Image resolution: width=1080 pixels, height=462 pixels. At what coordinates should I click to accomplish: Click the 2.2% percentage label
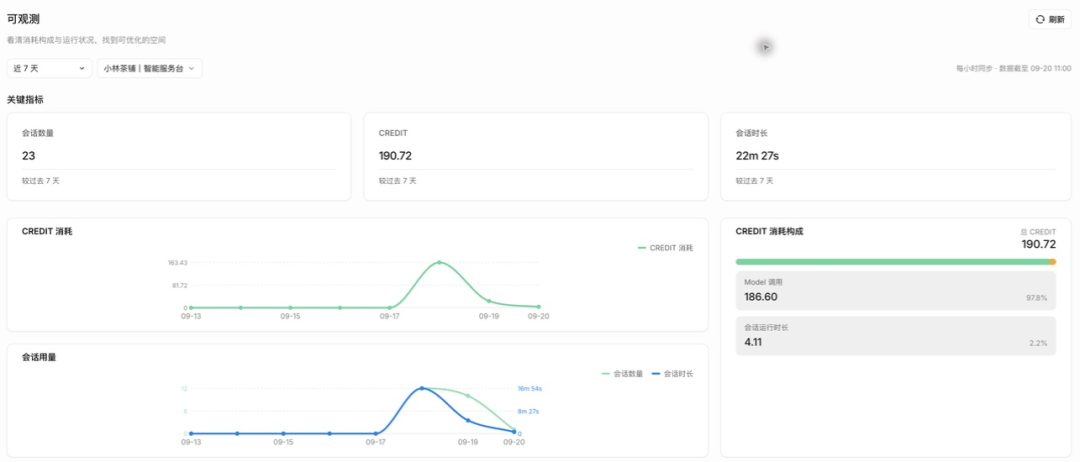[1038, 343]
